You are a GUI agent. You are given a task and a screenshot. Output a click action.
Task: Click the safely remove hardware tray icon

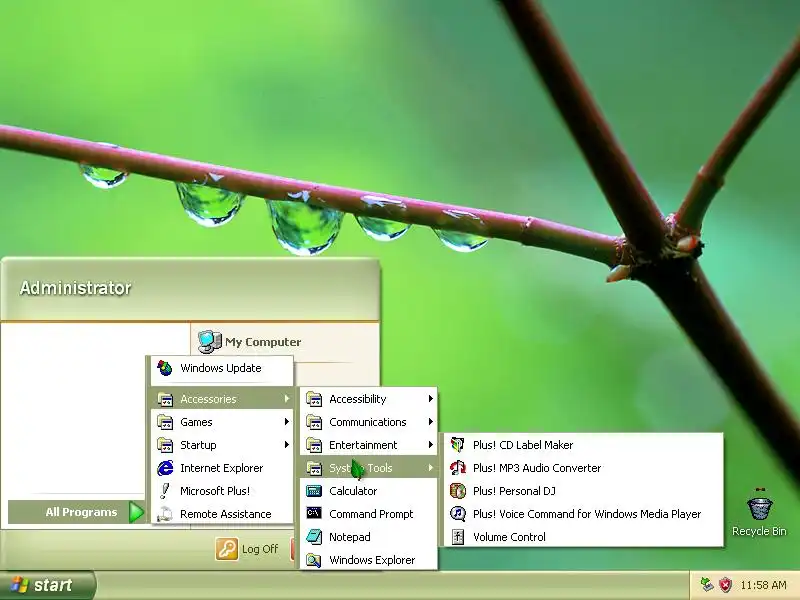(707, 585)
